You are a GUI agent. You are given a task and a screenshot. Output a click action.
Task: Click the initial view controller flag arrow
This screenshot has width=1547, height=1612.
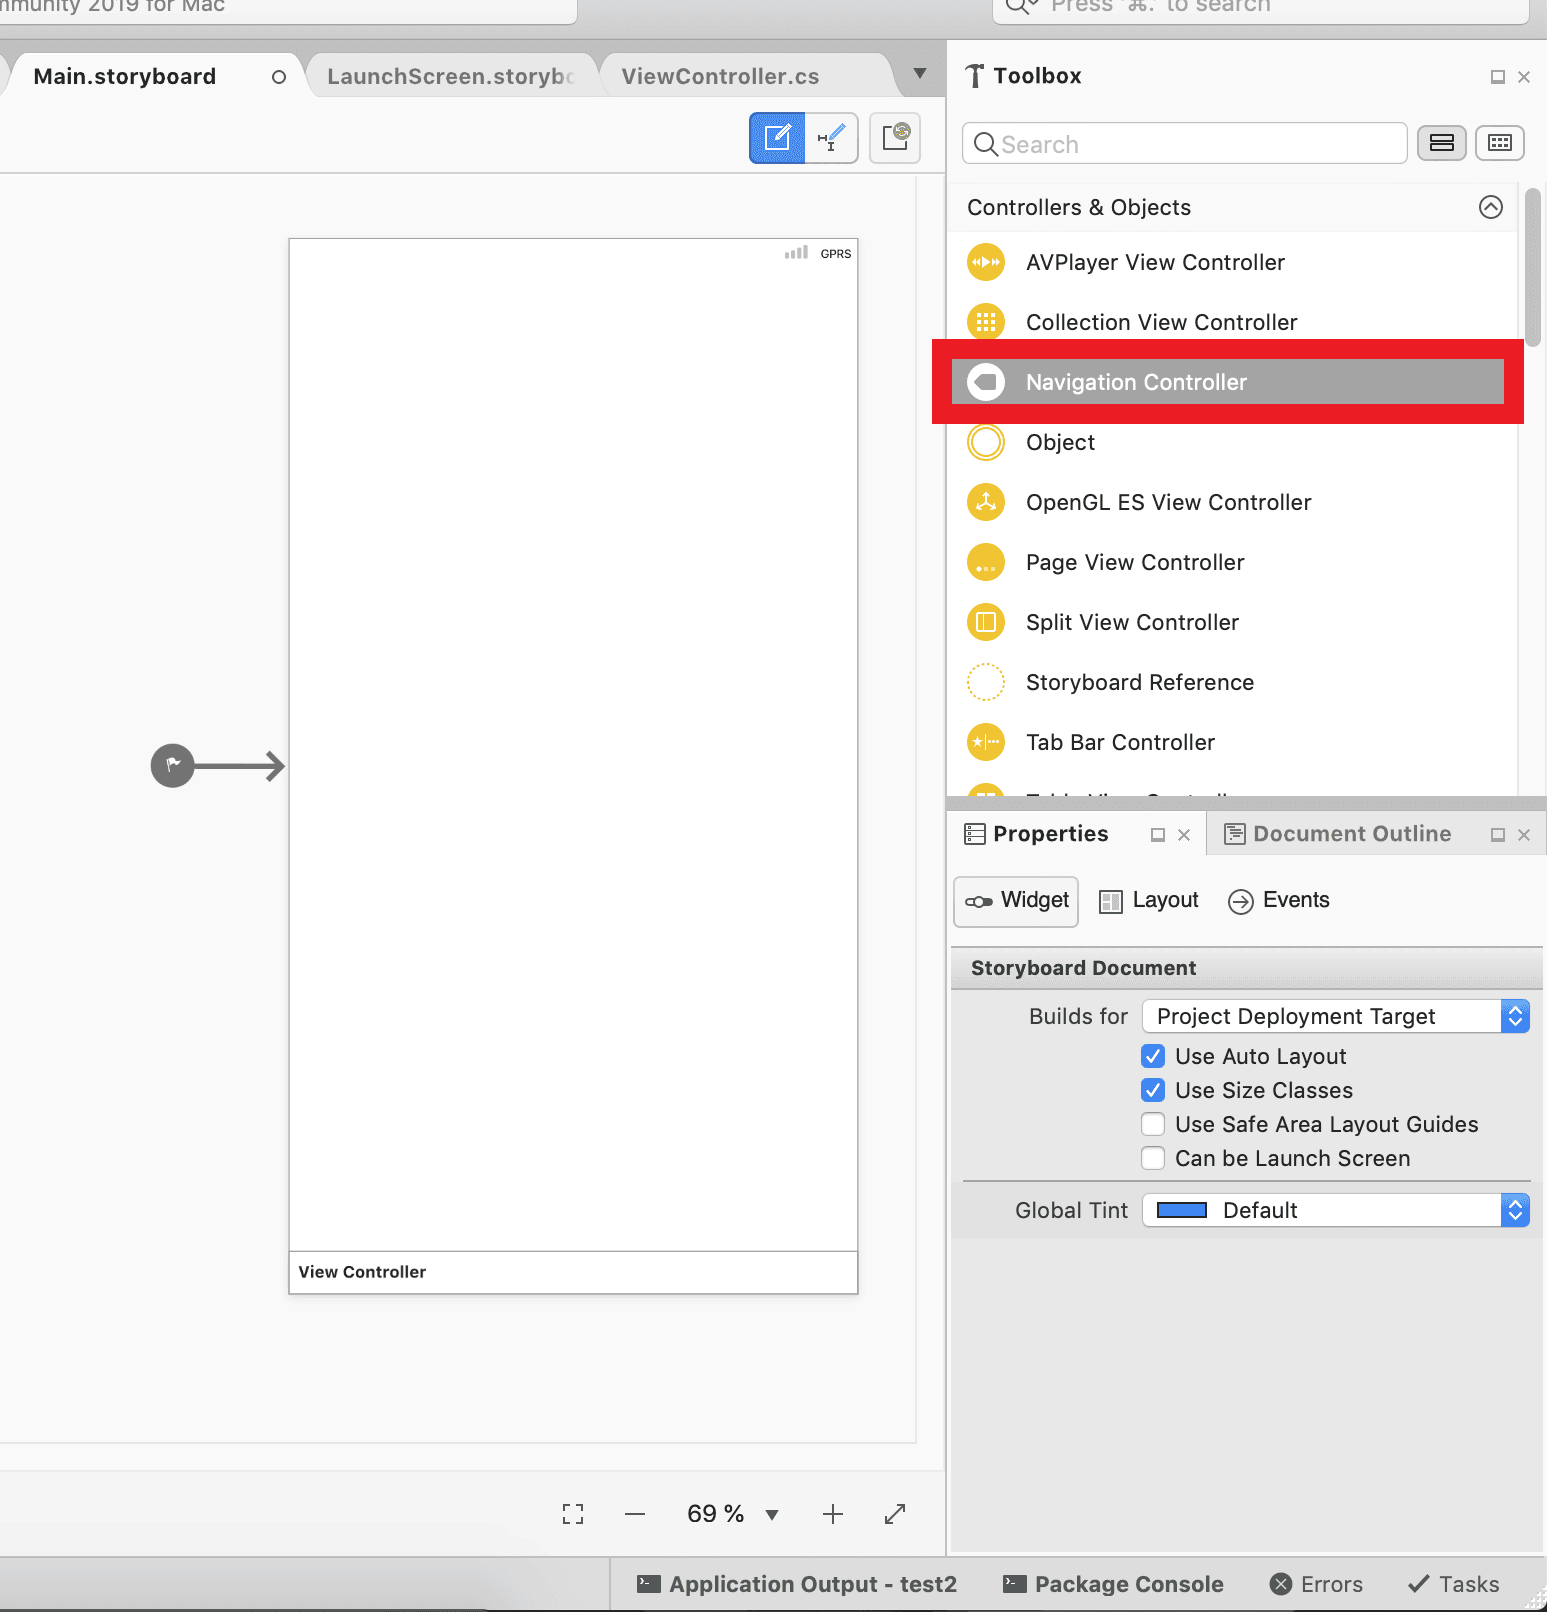click(173, 766)
